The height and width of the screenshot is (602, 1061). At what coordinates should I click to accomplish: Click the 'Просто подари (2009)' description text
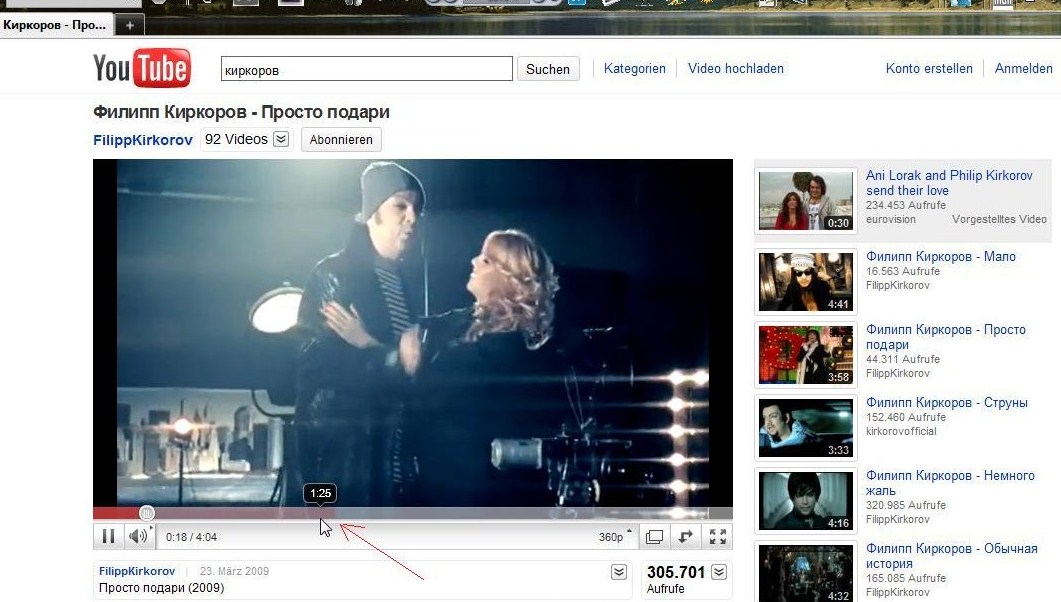point(161,588)
